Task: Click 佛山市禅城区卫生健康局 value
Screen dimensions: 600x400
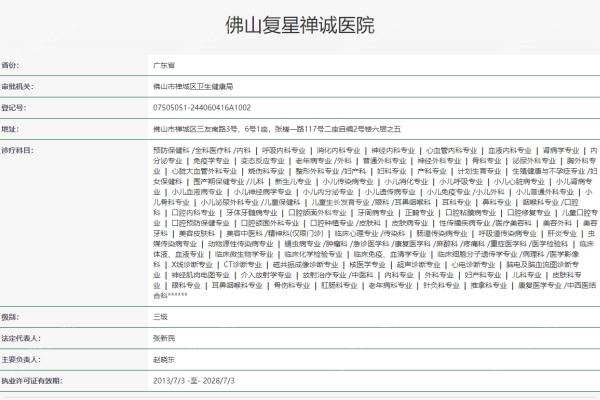Action: [x=193, y=87]
